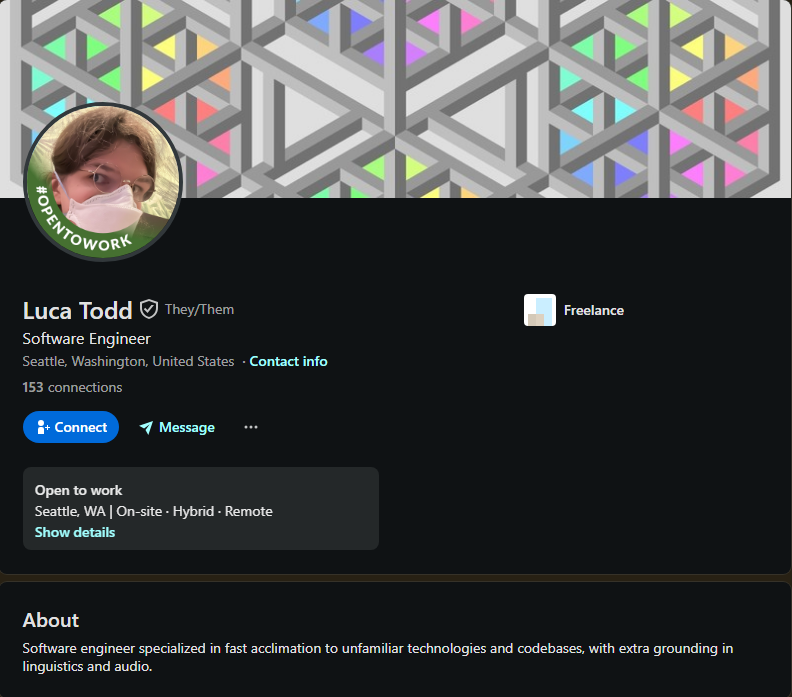Screen dimensions: 792x697
Task: Open the Contact info link
Action: point(288,361)
